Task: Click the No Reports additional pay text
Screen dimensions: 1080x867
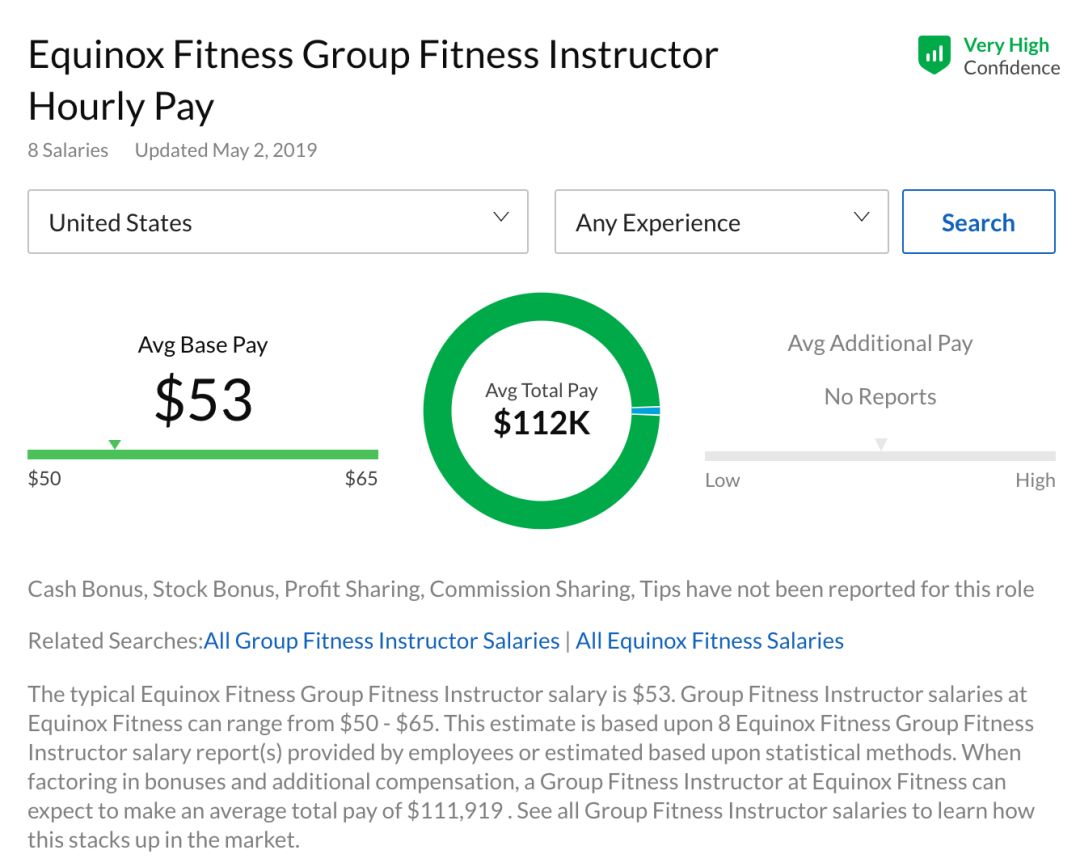Action: tap(880, 397)
